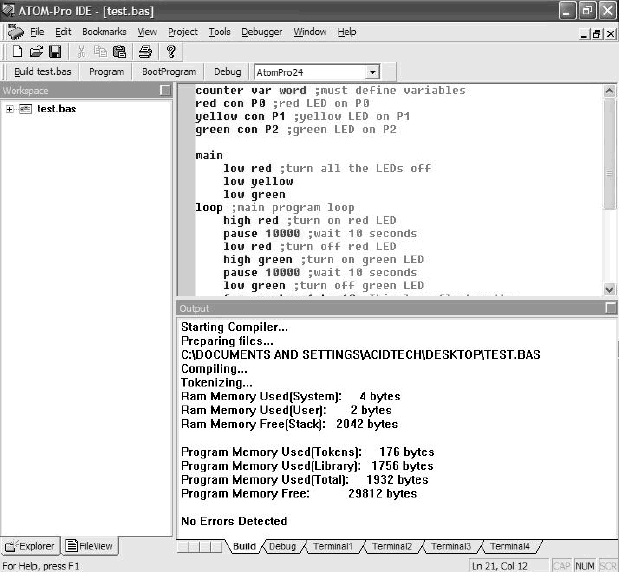The image size is (619, 572).
Task: Click the New file icon
Action: pos(17,51)
